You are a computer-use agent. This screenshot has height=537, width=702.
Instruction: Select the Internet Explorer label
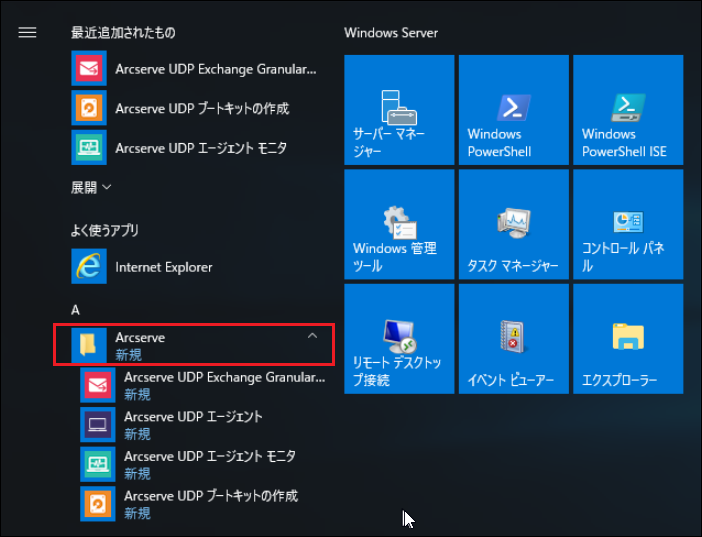tap(164, 267)
